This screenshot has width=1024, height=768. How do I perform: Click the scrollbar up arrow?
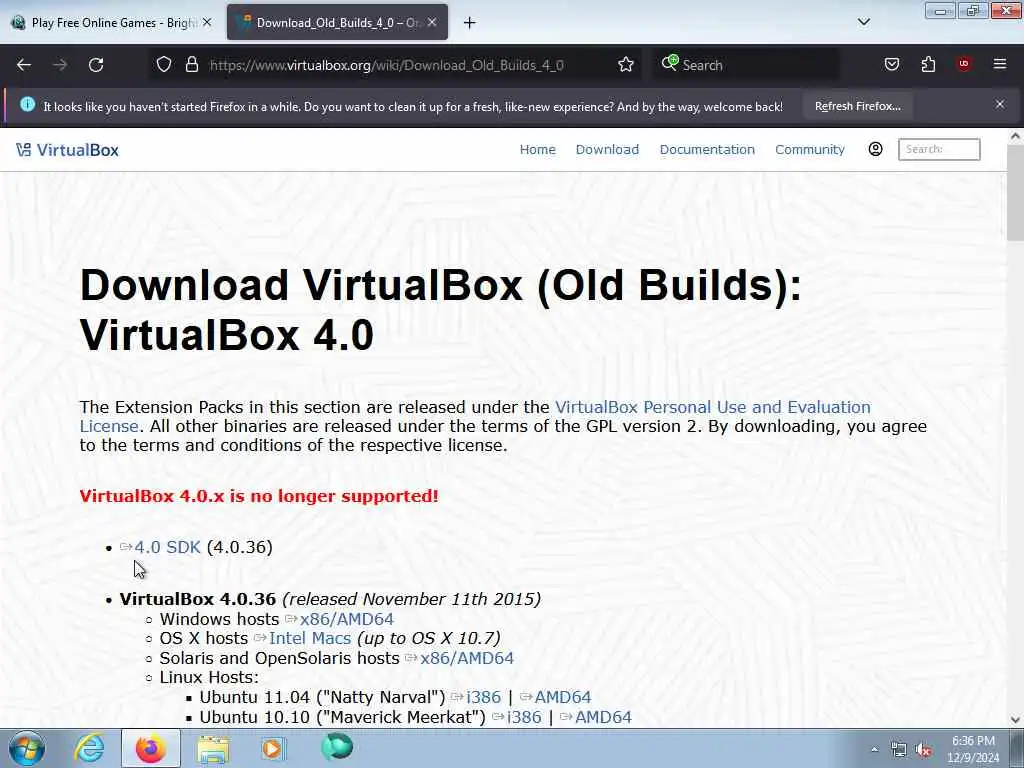coord(1015,136)
